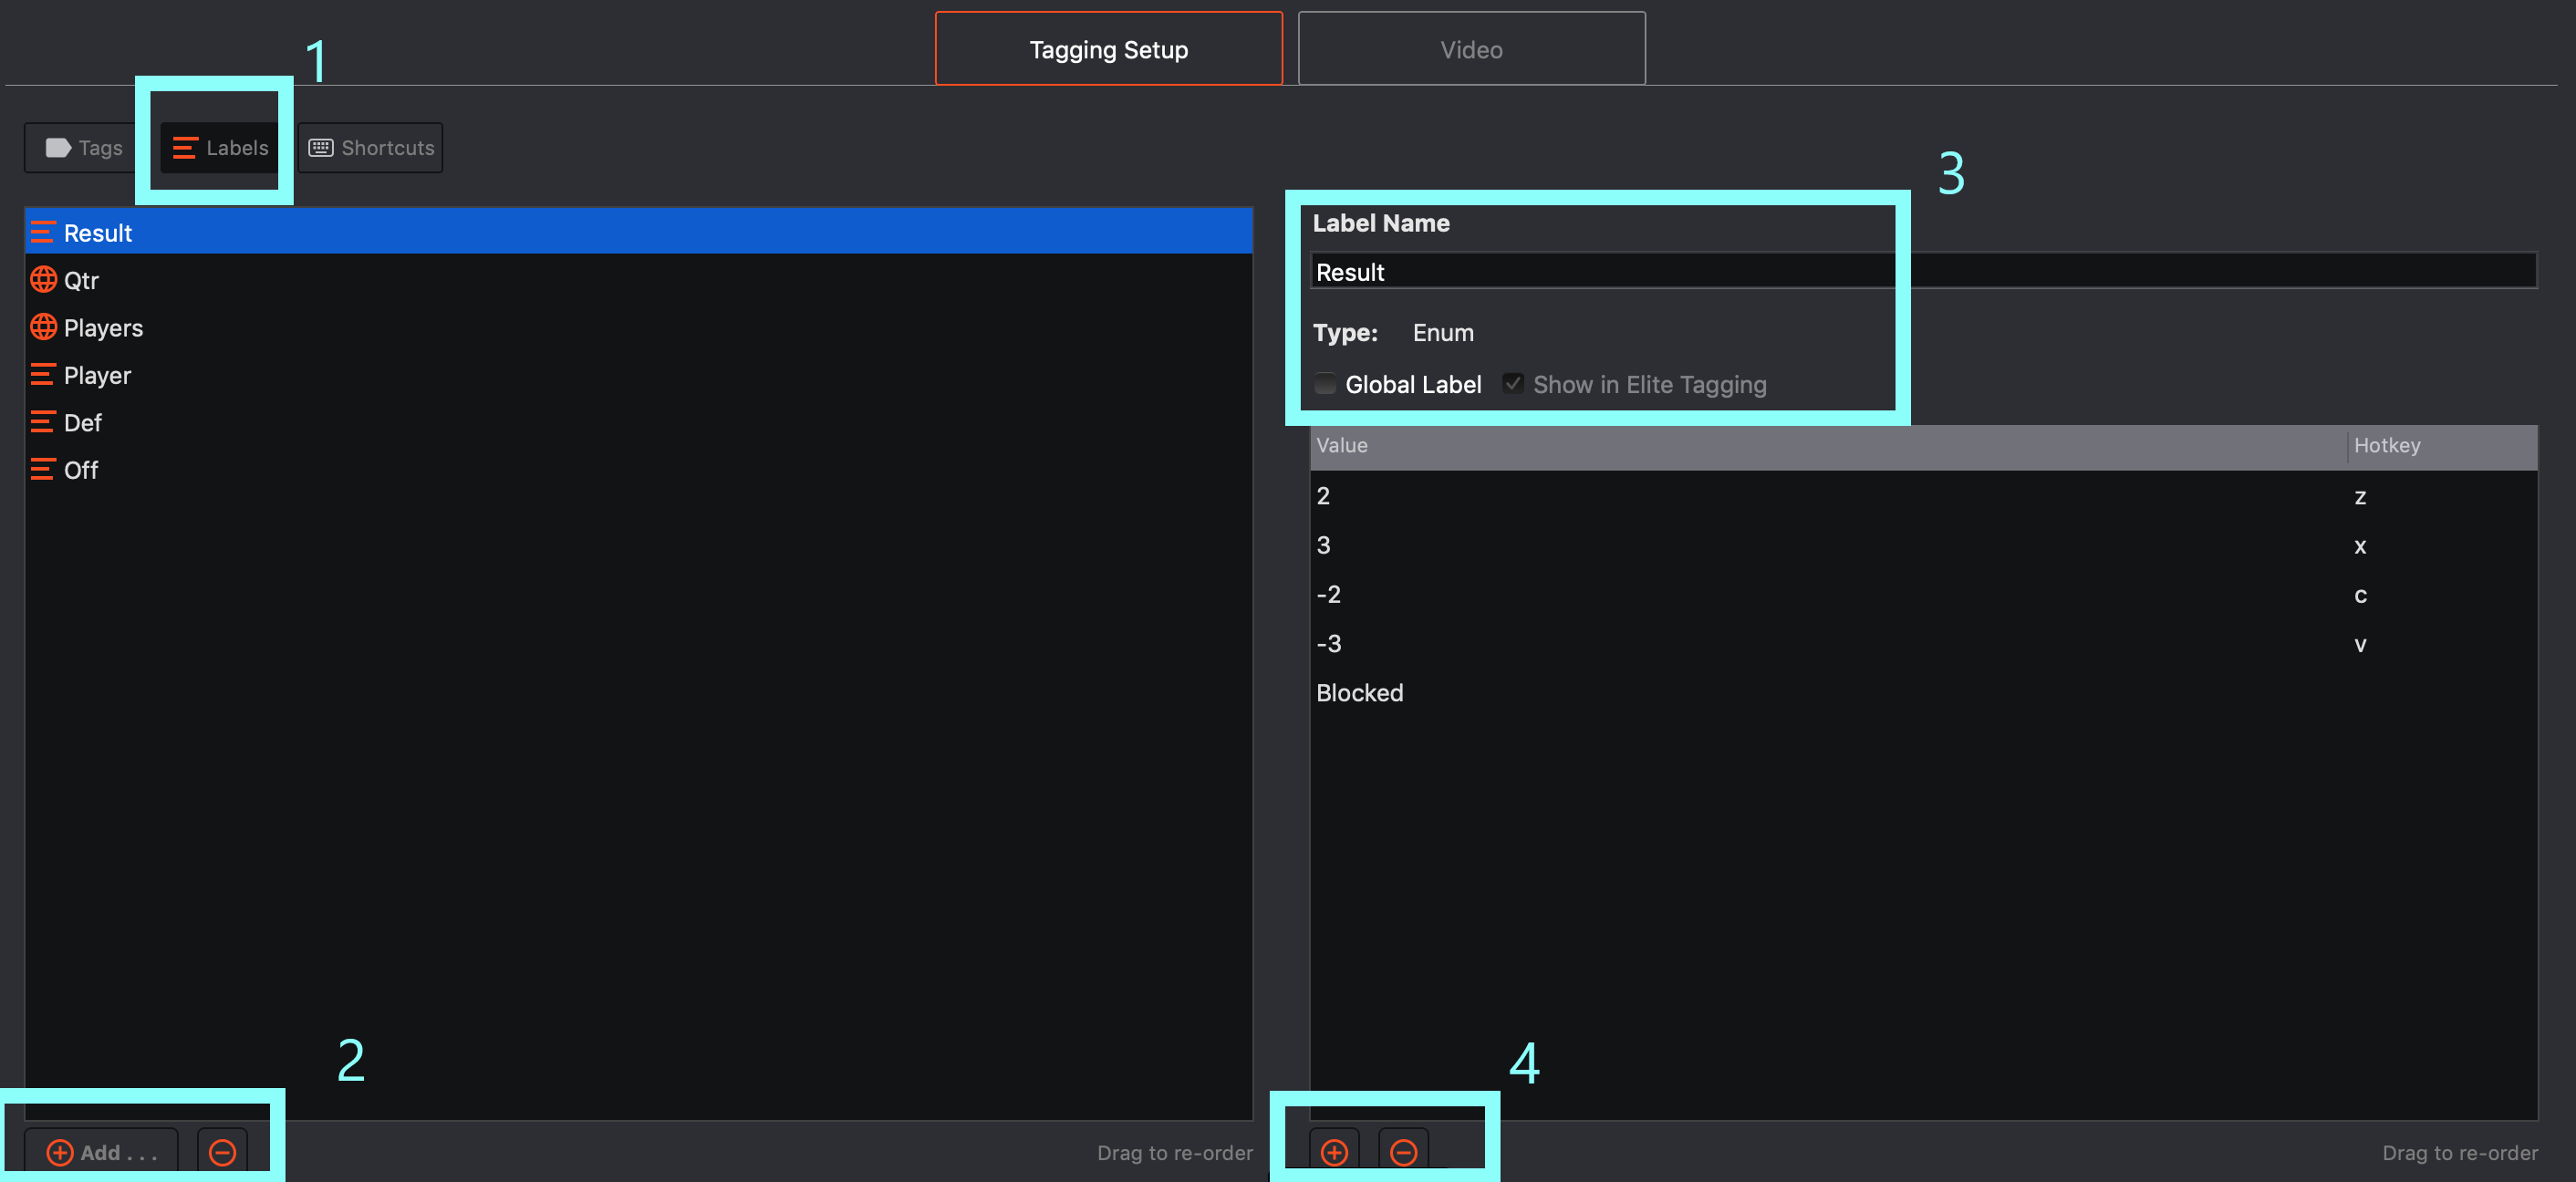Click the list icon beside Result

[43, 232]
